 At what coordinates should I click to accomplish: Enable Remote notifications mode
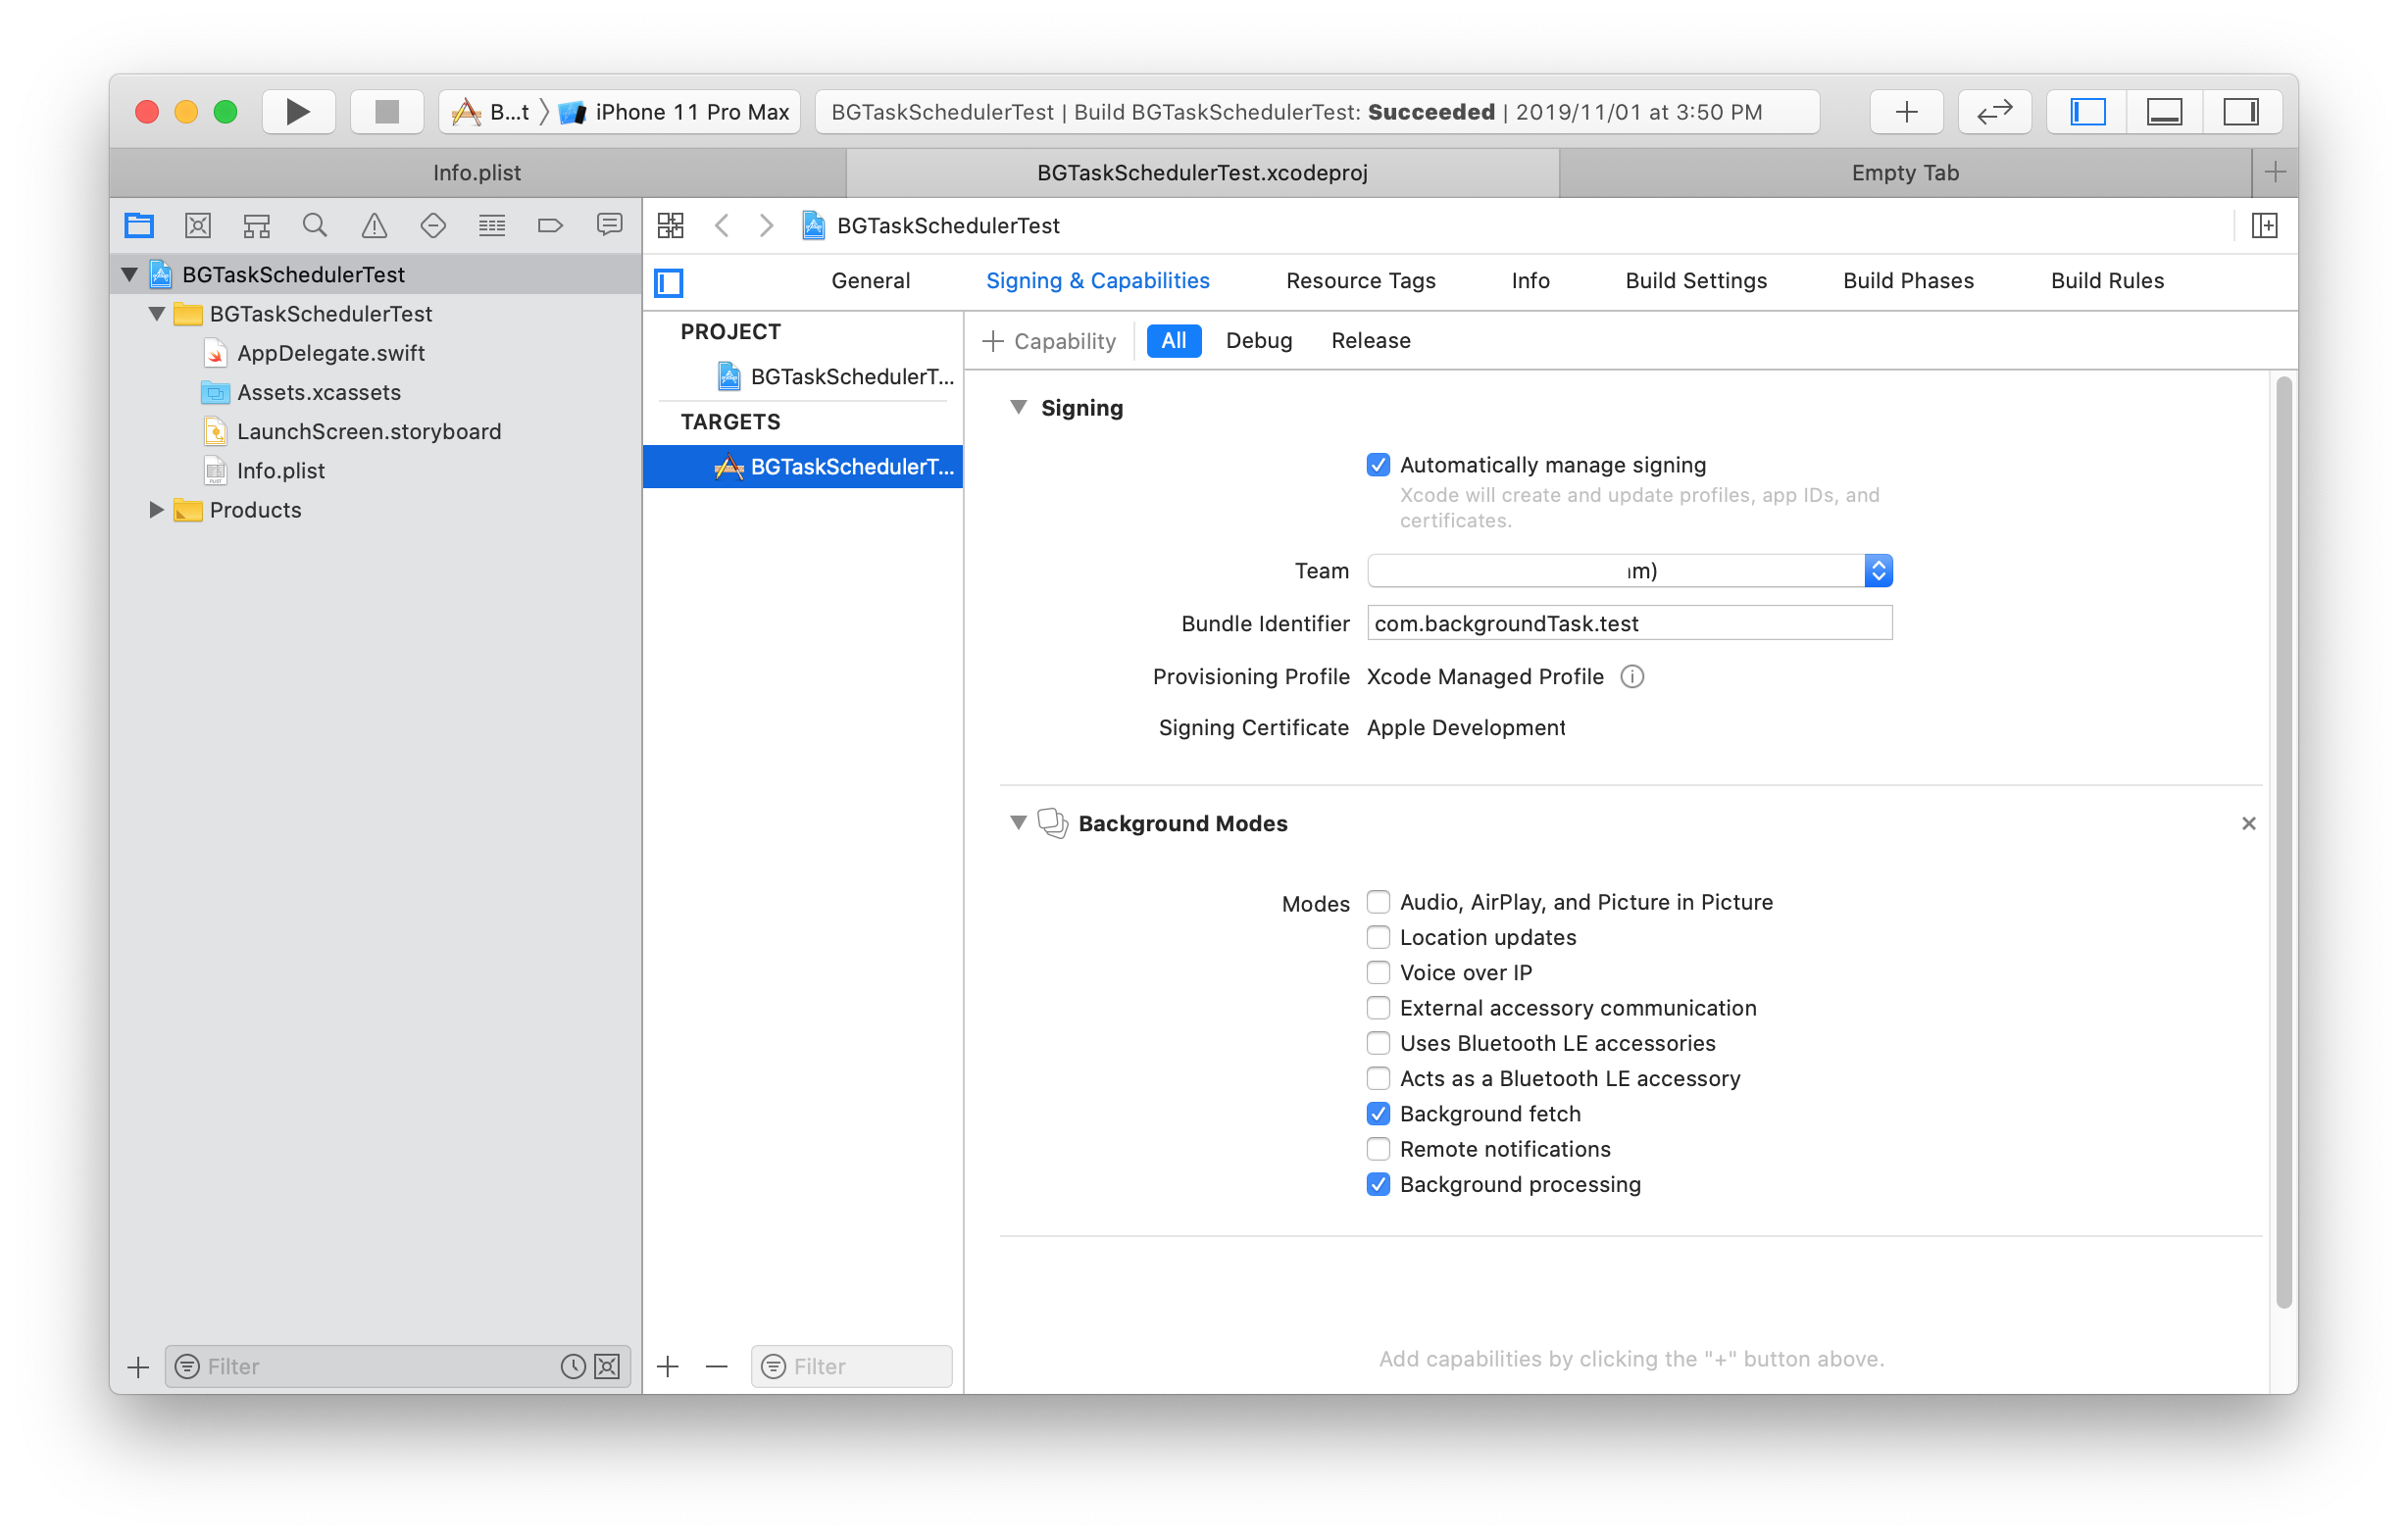point(1378,1149)
